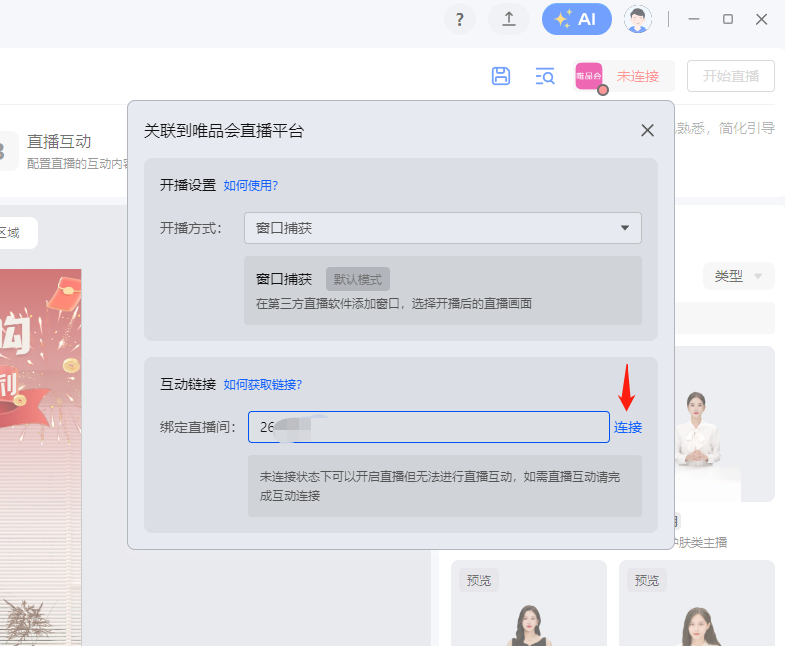785x646 pixels.
Task: Click the 未连接 connection status
Action: [x=638, y=76]
